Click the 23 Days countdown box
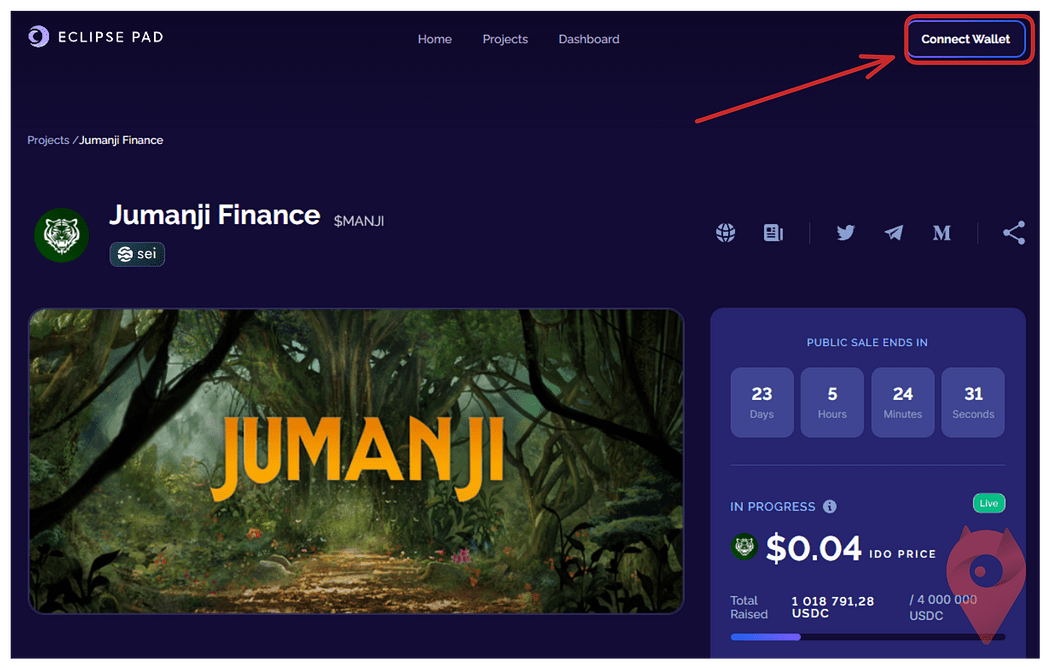The image size is (1050, 669). click(761, 402)
